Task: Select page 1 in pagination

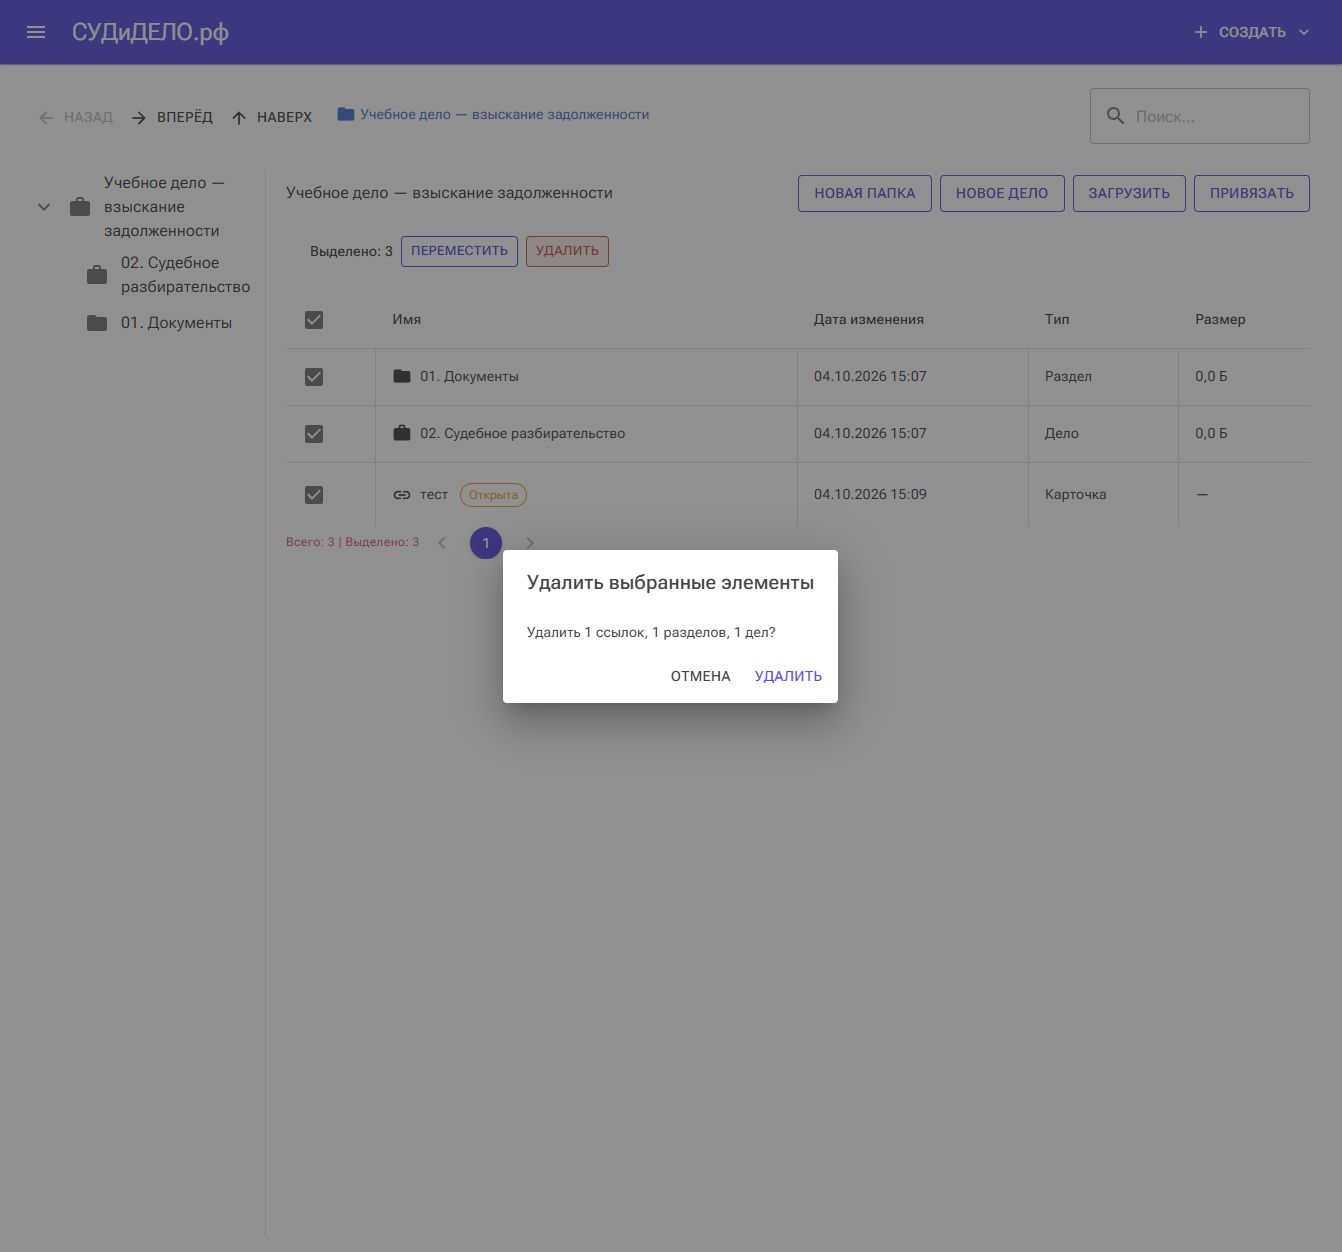Action: 486,543
